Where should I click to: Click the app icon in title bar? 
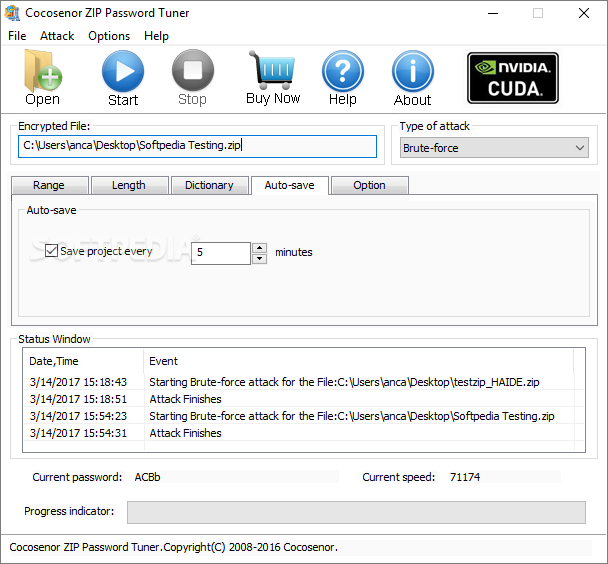point(12,13)
